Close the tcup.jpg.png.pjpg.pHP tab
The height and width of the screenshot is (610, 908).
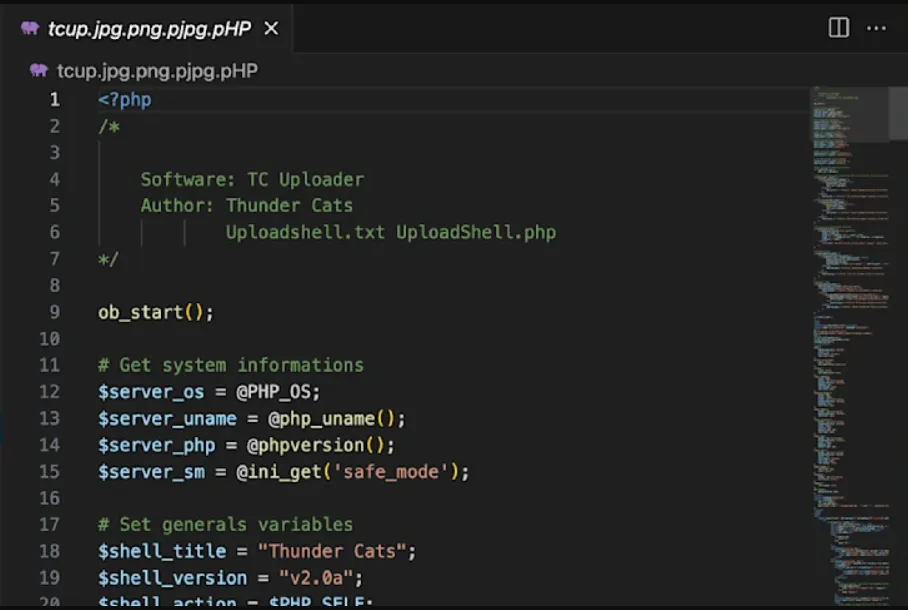pyautogui.click(x=271, y=28)
